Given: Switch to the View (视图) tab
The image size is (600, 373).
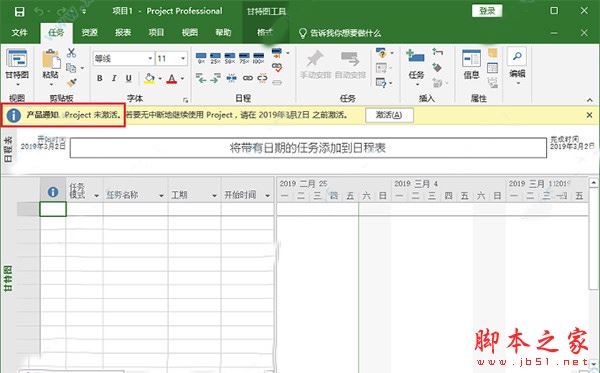Looking at the screenshot, I should coord(189,33).
